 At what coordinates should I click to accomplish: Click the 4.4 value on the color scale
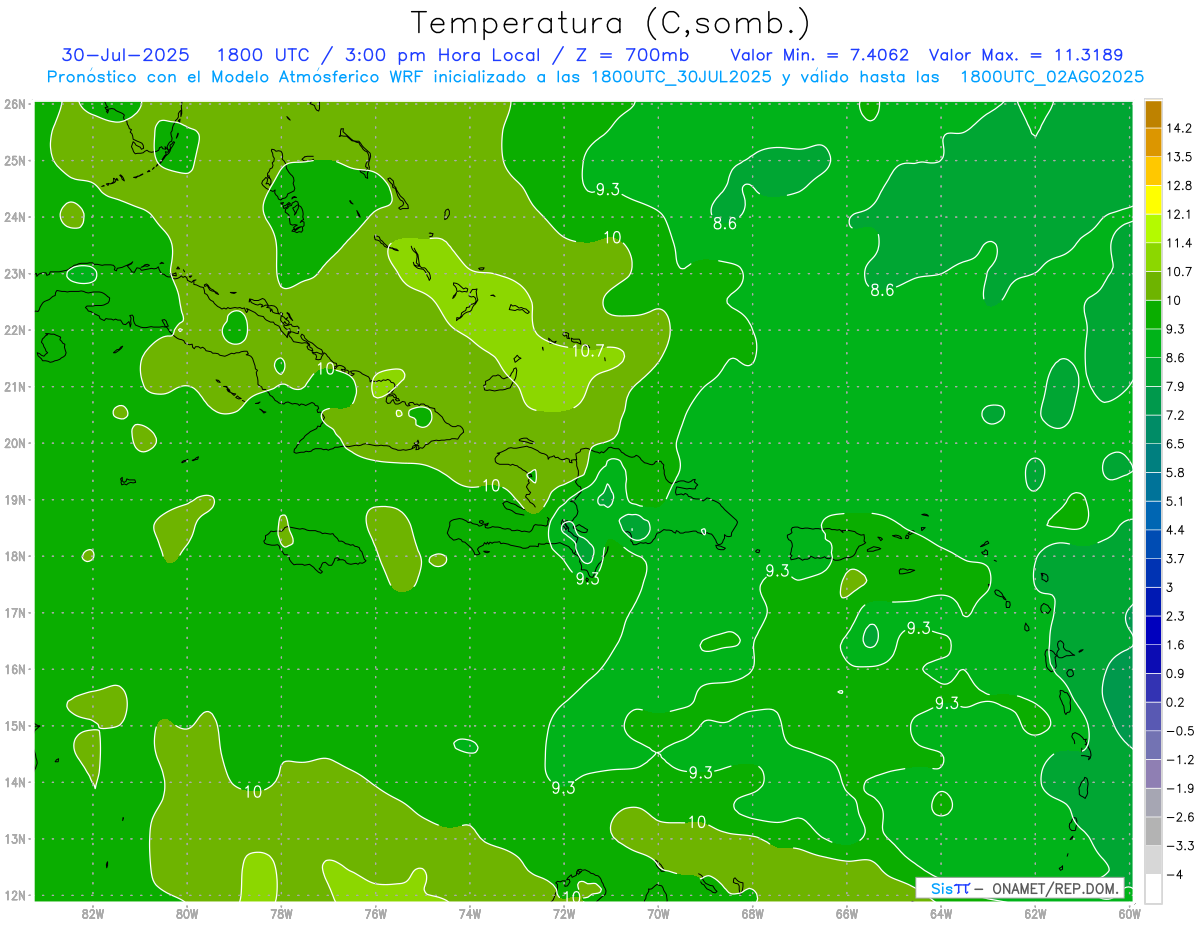[x=1175, y=530]
